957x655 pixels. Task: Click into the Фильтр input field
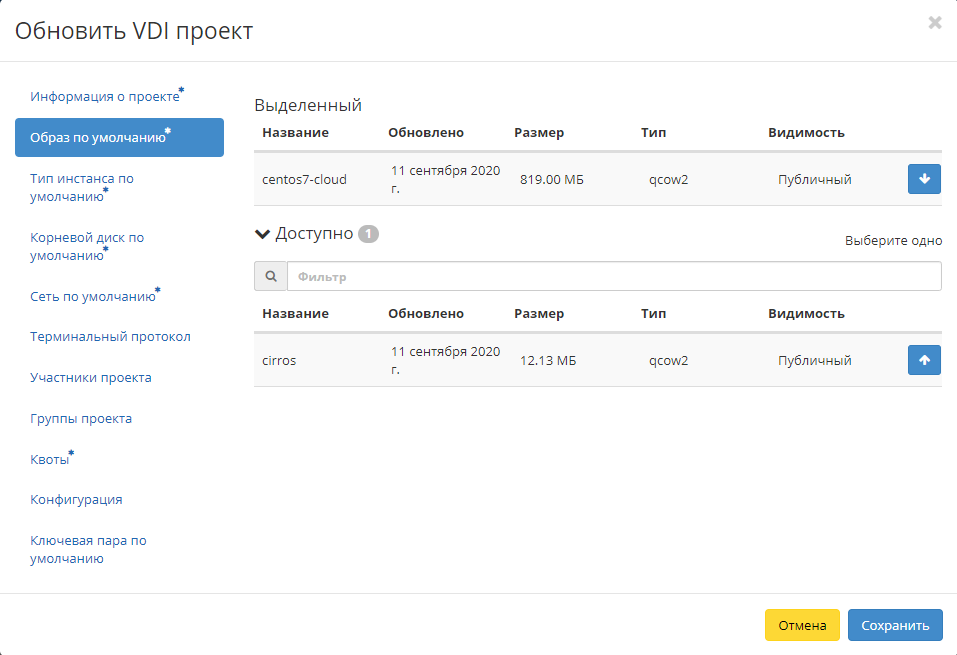point(613,276)
